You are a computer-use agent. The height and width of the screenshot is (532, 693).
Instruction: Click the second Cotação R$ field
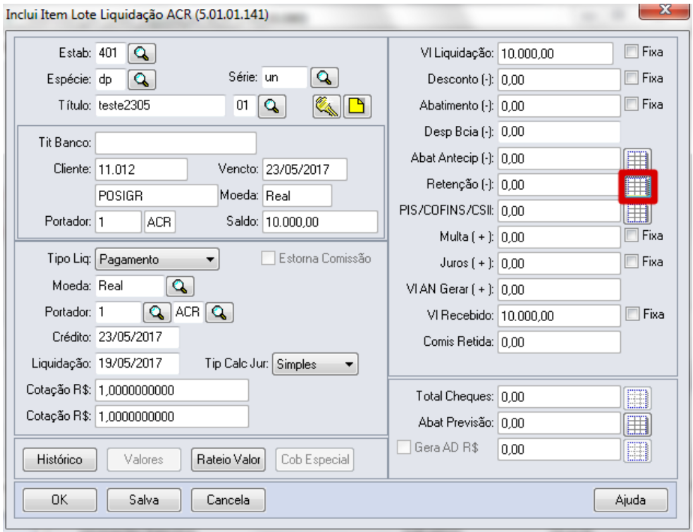coord(171,416)
